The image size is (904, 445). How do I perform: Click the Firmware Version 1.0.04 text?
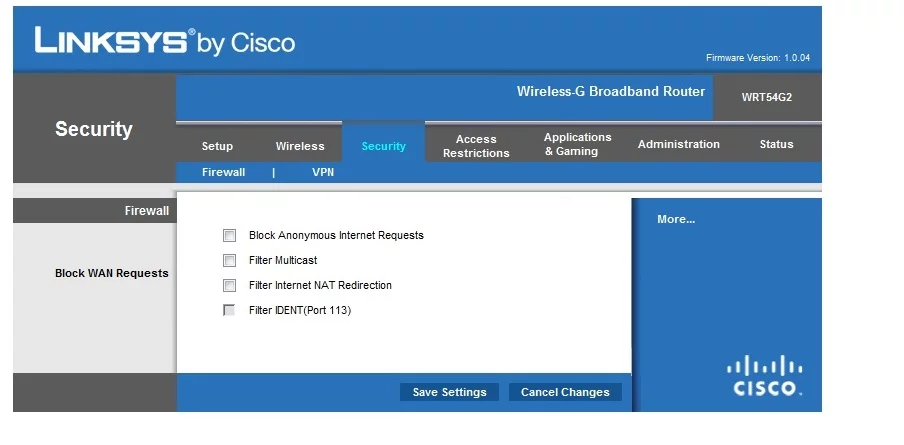coord(757,58)
